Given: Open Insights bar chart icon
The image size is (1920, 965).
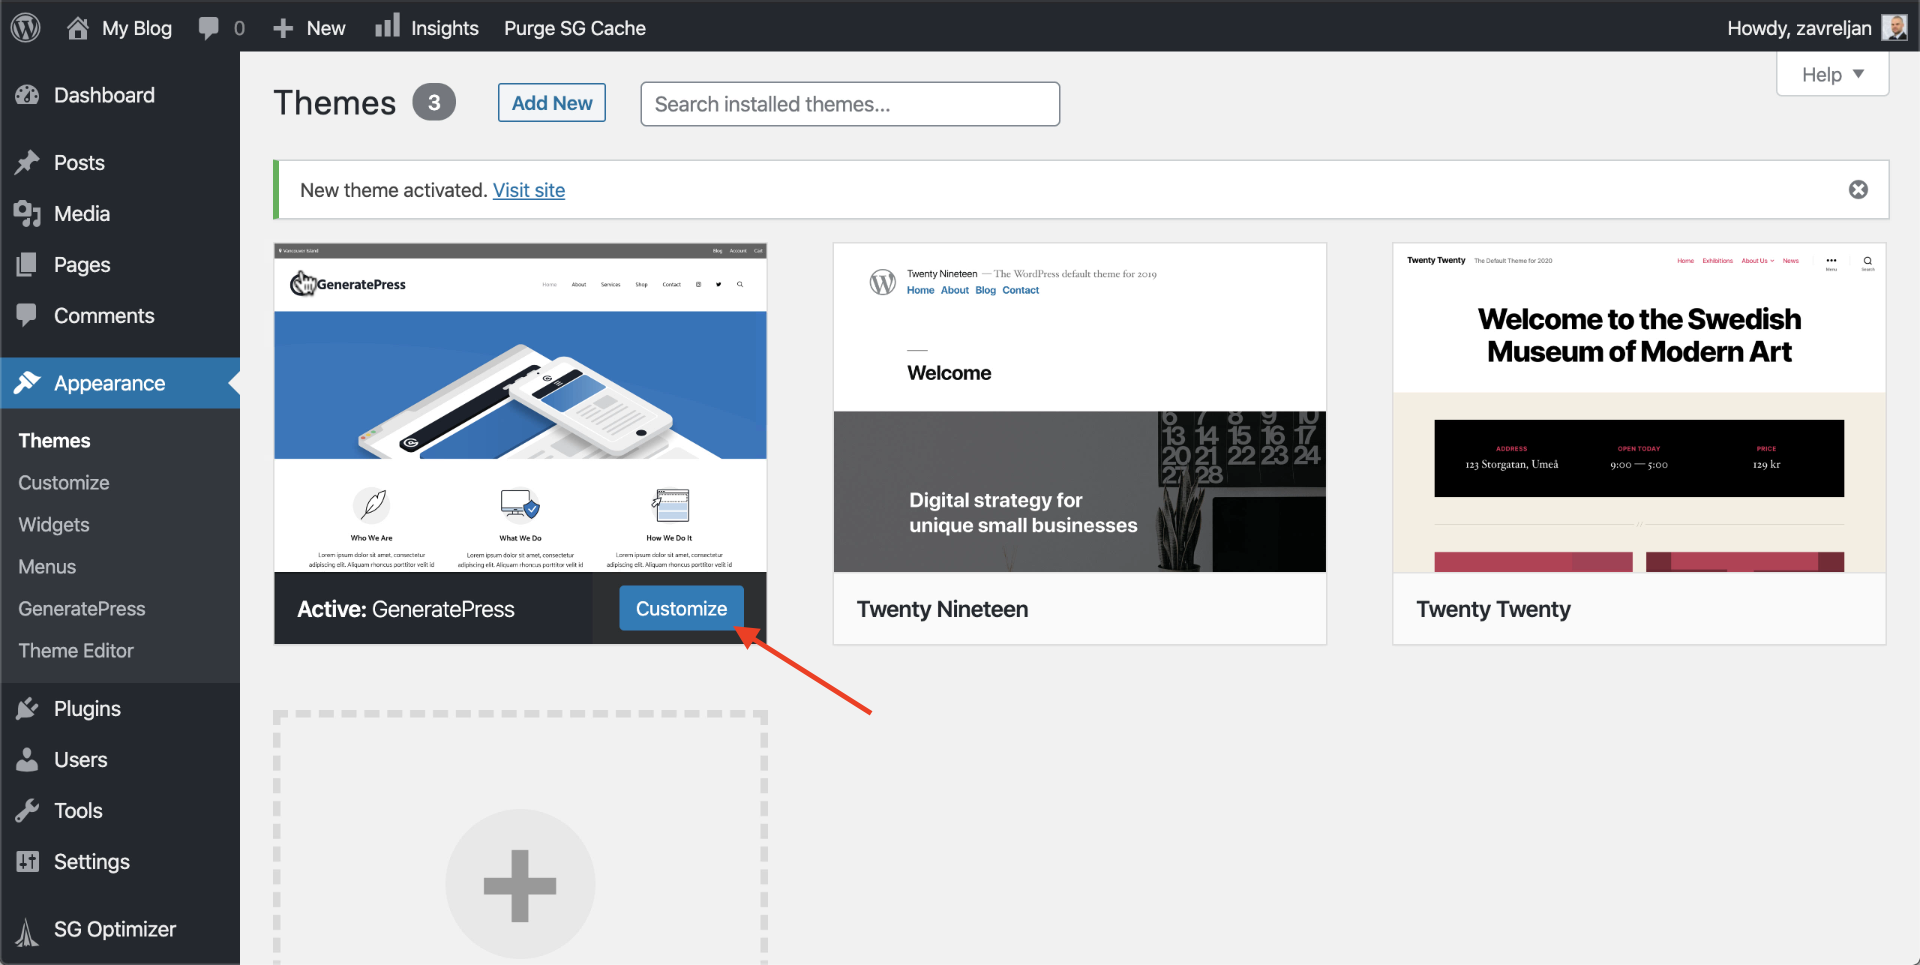Looking at the screenshot, I should coord(387,26).
